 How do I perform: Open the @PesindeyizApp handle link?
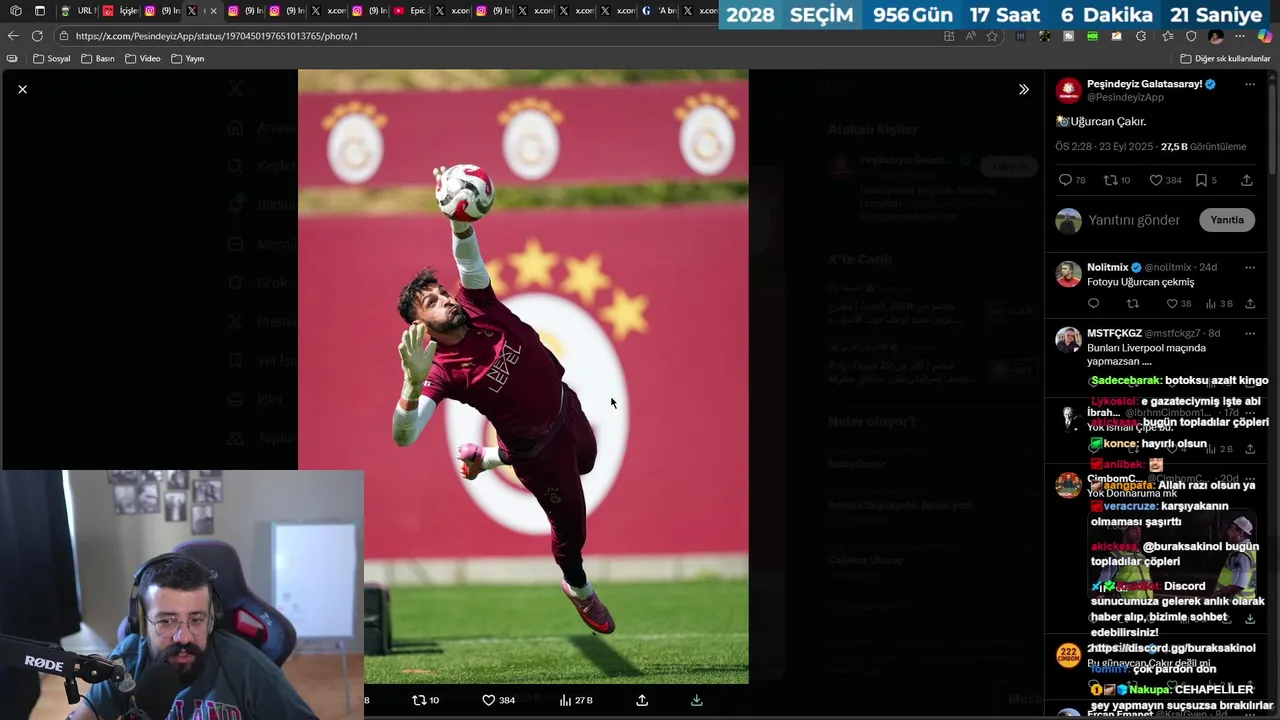coord(1125,97)
